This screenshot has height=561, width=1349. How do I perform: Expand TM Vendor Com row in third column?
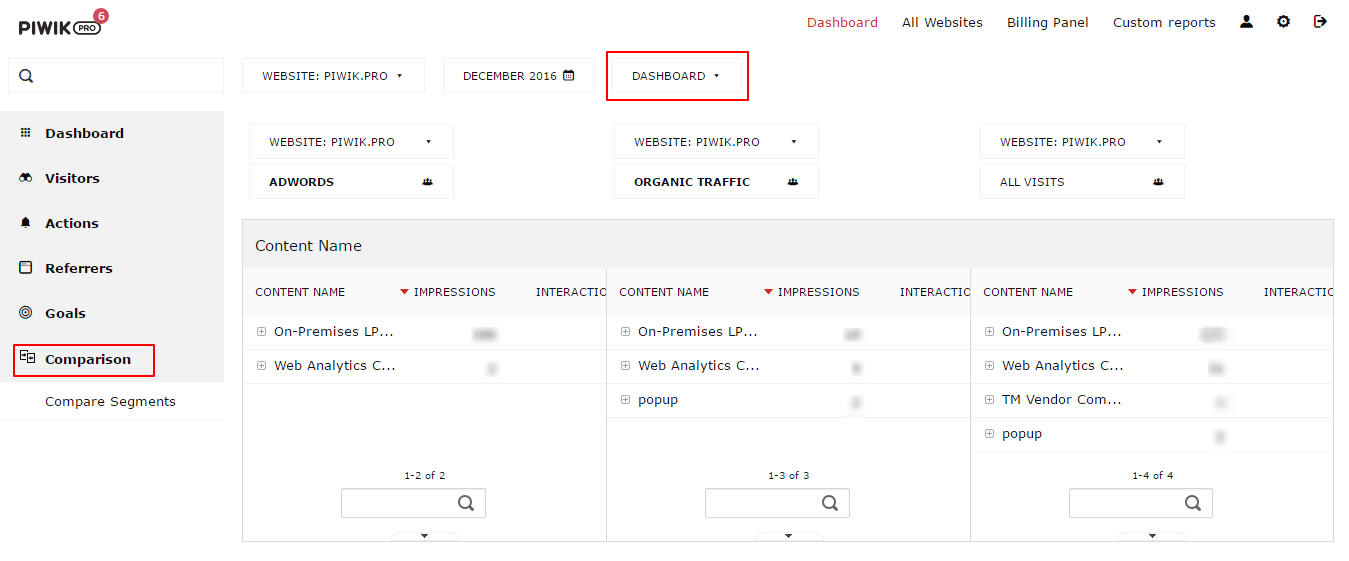[x=989, y=400]
